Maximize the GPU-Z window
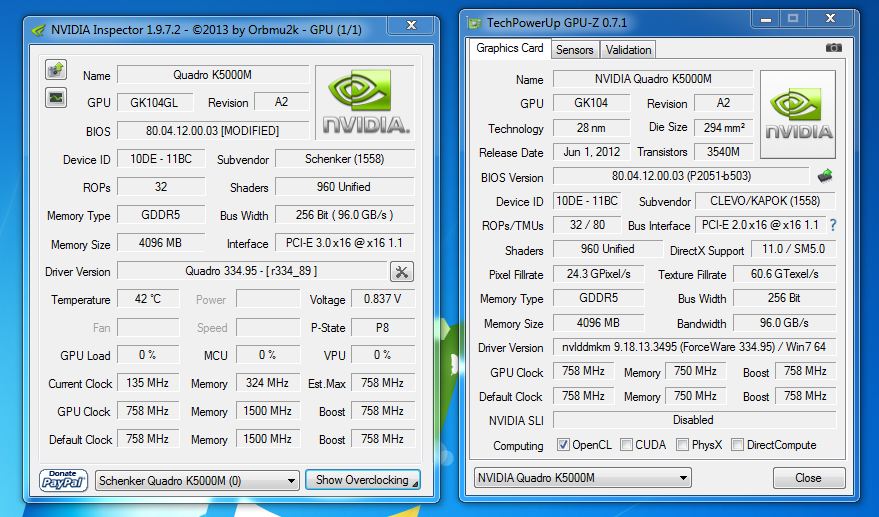Viewport: 879px width, 517px height. click(x=793, y=19)
